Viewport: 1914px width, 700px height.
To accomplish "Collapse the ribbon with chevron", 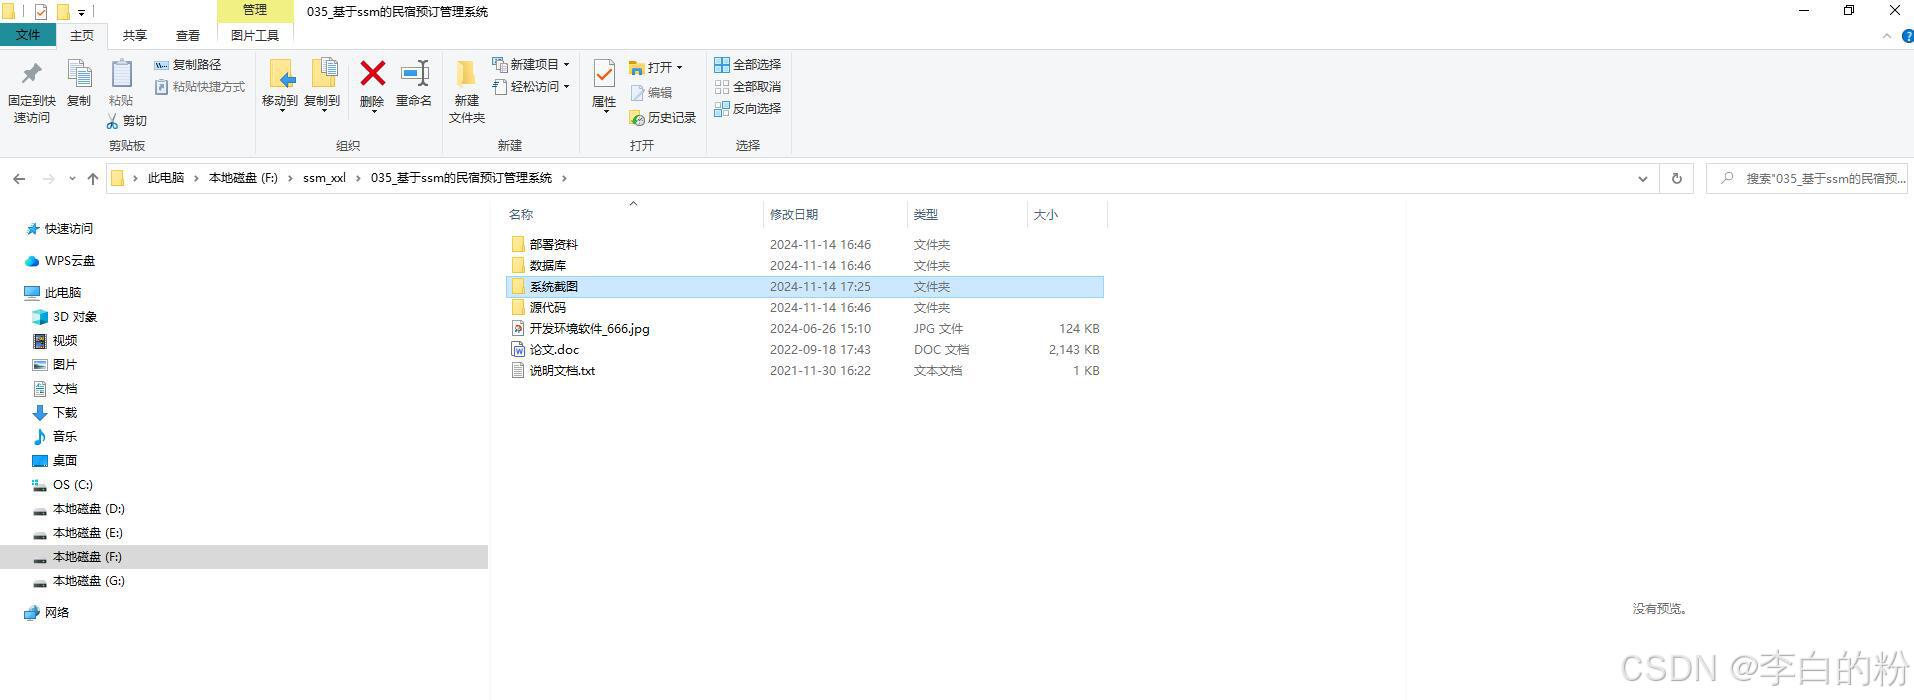I will click(x=1887, y=36).
